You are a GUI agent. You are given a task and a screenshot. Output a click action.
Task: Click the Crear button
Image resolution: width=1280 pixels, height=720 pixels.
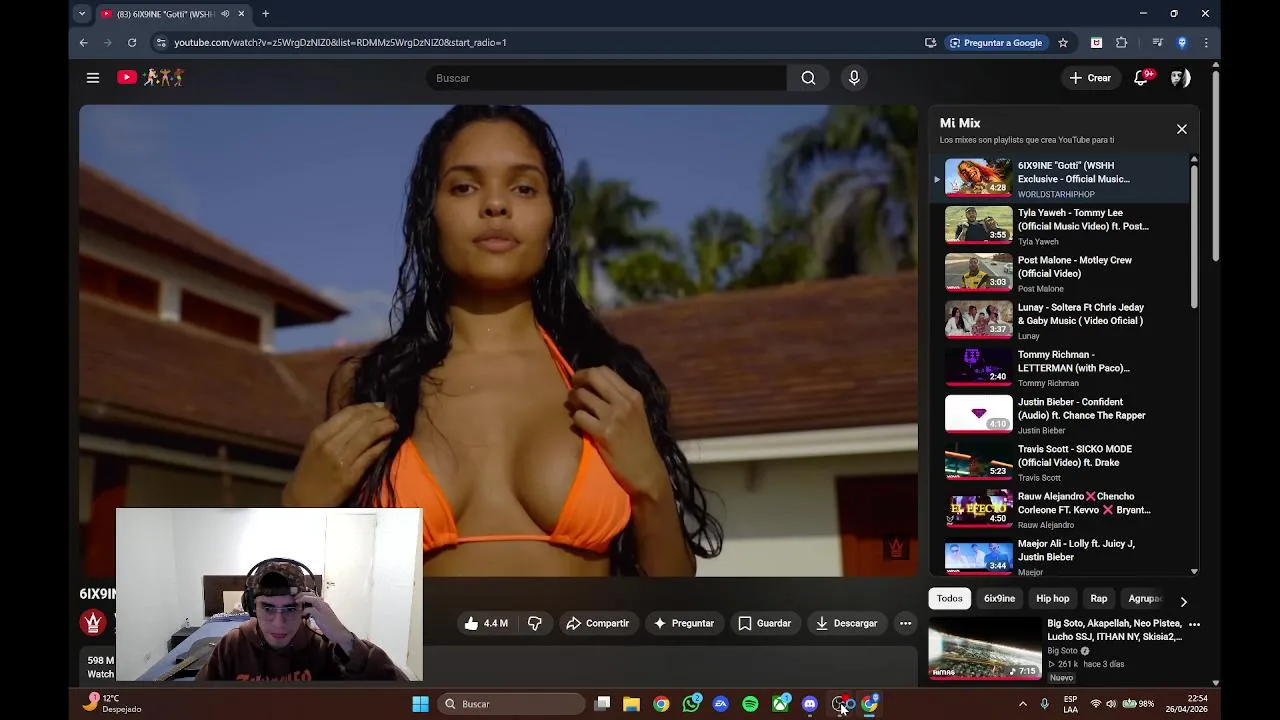click(x=1090, y=78)
